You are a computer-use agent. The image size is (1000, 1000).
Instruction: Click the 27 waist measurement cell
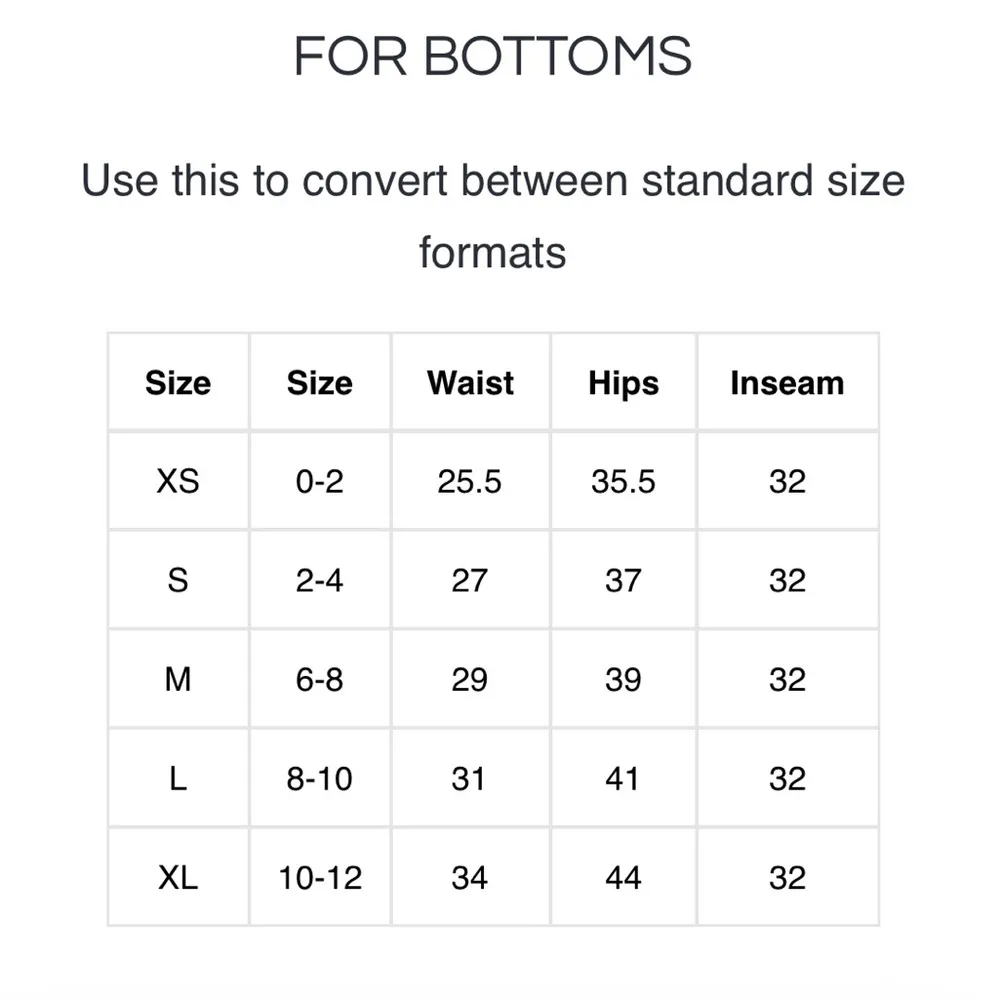(x=469, y=580)
